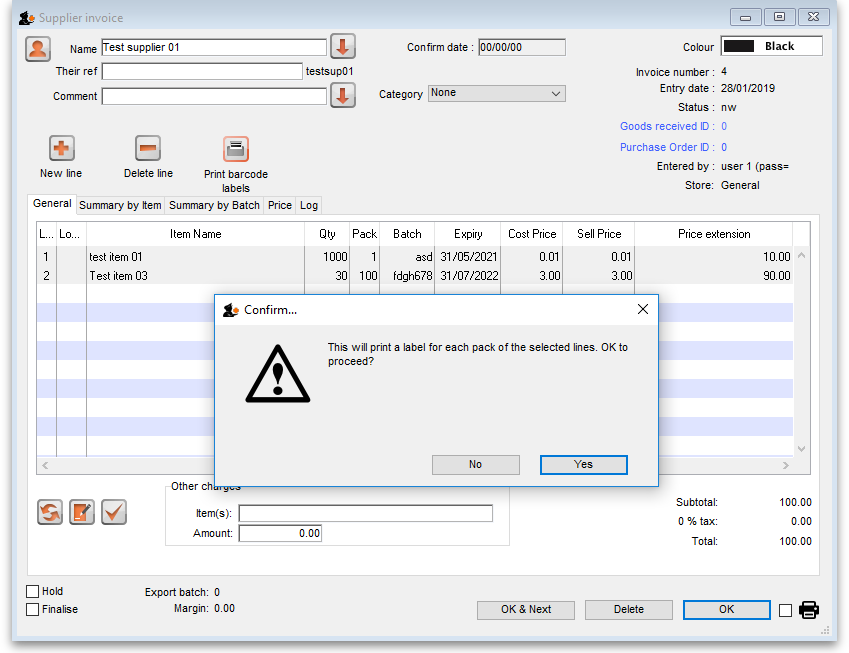The height and width of the screenshot is (653, 849).
Task: Switch to Summary by Batch tab
Action: (214, 205)
